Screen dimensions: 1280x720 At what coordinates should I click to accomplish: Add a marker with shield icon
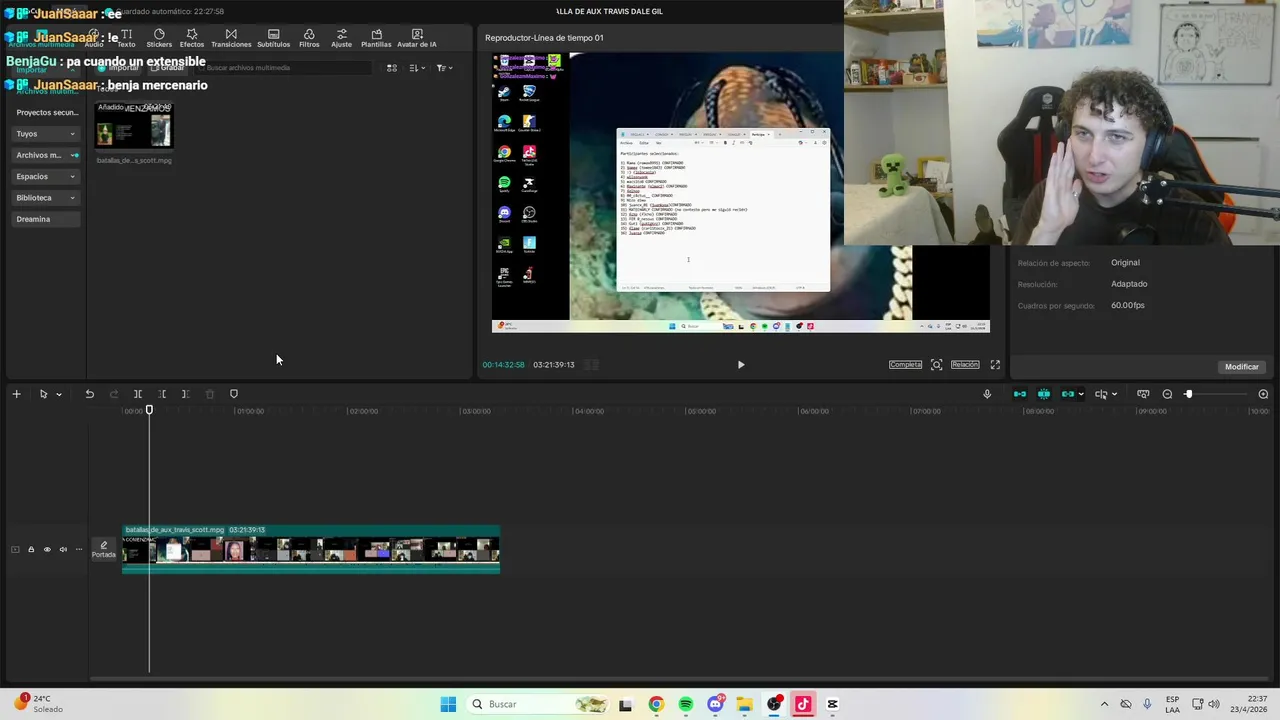[234, 394]
